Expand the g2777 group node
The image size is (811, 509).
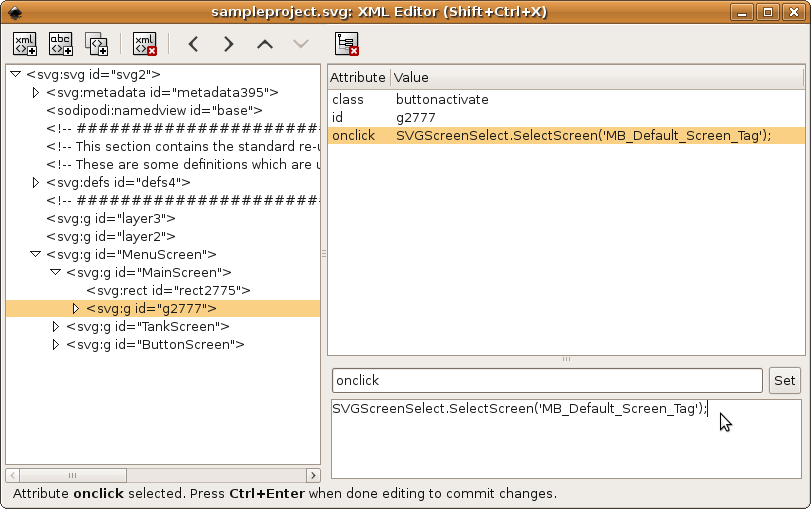[x=76, y=308]
